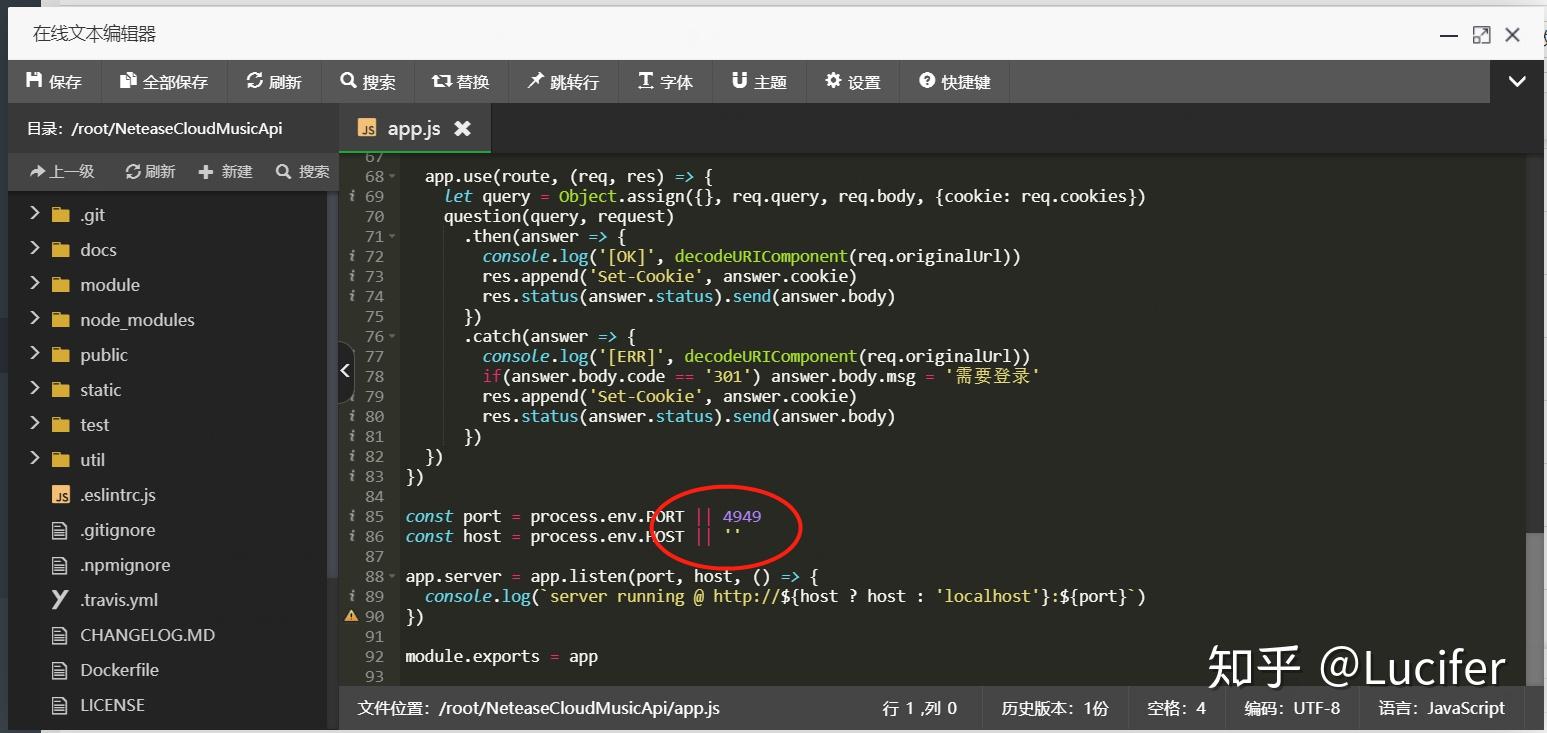This screenshot has height=733, width=1547.
Task: Open the 替换 replace tool
Action: tap(460, 81)
